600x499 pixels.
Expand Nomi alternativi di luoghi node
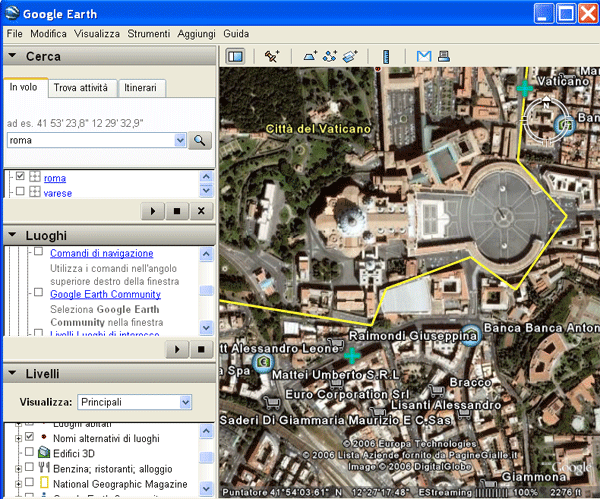pyautogui.click(x=18, y=439)
